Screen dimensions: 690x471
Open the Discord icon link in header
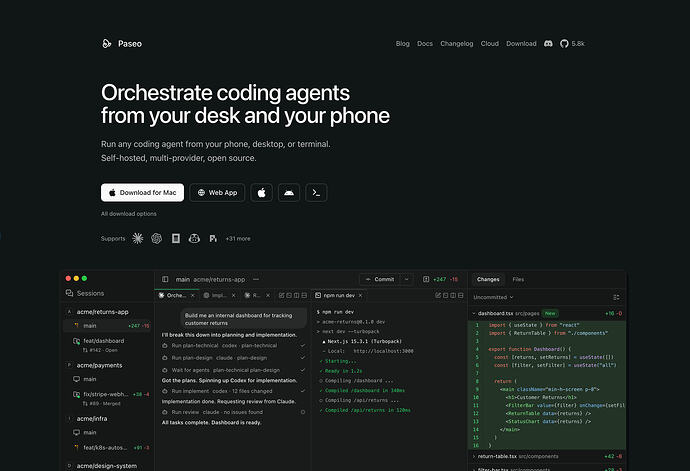548,44
